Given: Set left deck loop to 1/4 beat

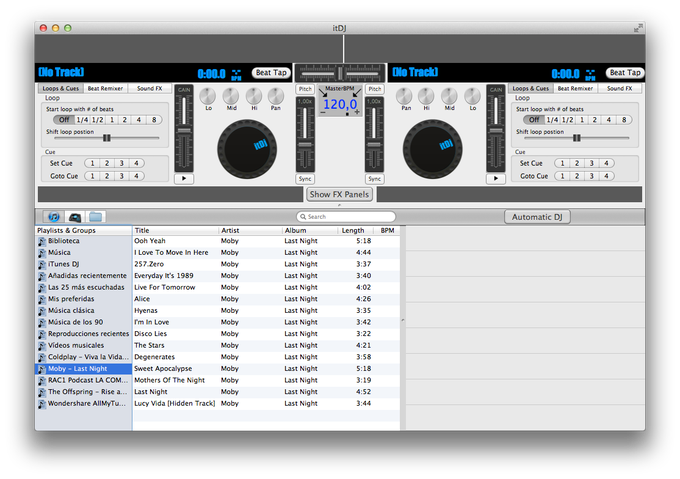Looking at the screenshot, I should [82, 120].
